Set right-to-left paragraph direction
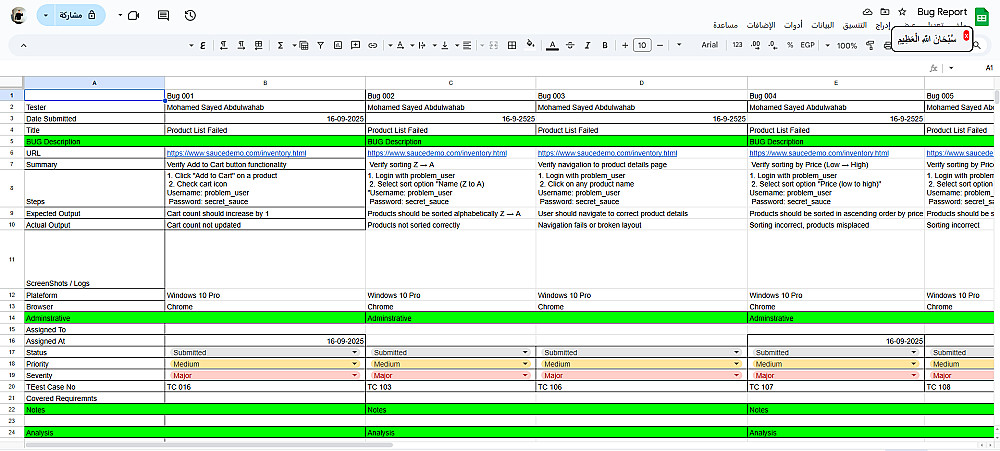Screen dimensions: 1000x451 point(223,45)
